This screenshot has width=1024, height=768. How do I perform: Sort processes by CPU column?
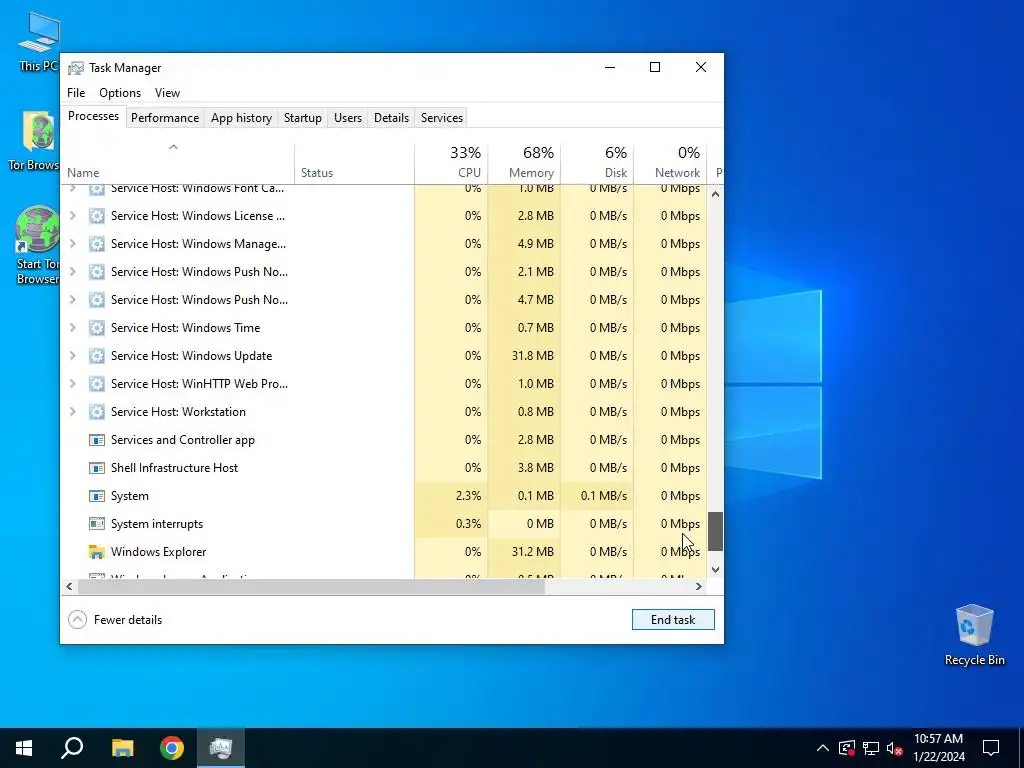(x=451, y=163)
